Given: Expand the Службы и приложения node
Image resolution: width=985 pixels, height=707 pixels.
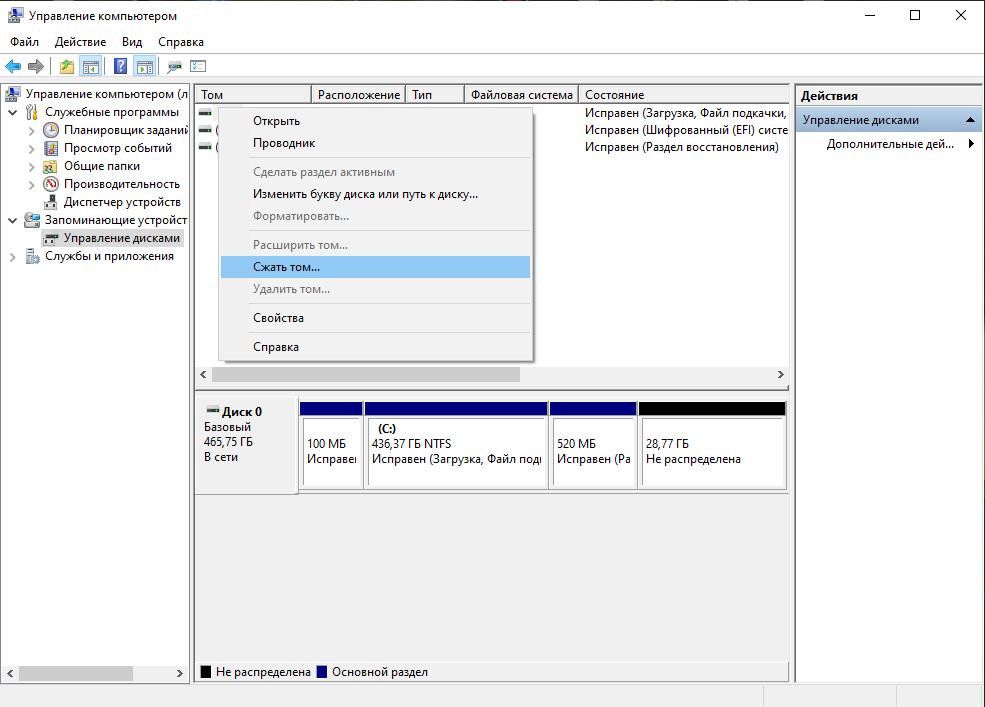Looking at the screenshot, I should [13, 256].
